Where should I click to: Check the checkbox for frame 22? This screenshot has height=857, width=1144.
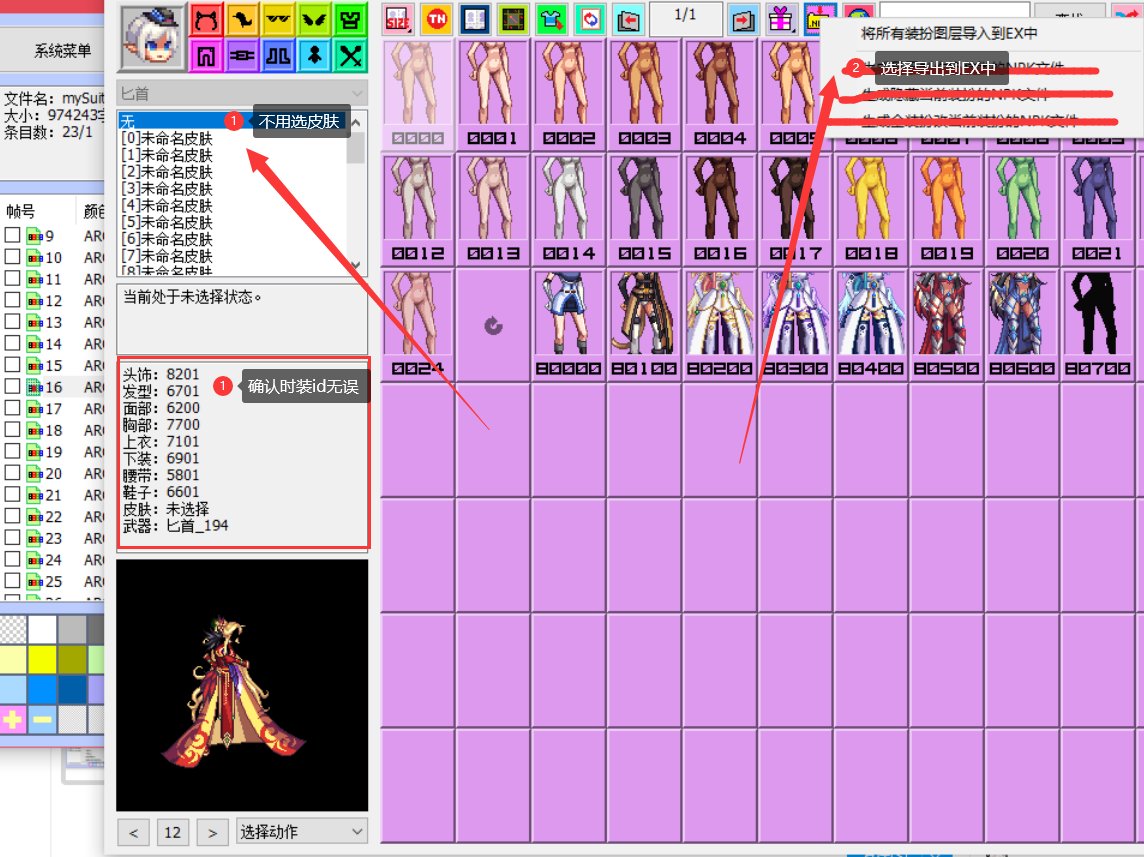pos(12,516)
